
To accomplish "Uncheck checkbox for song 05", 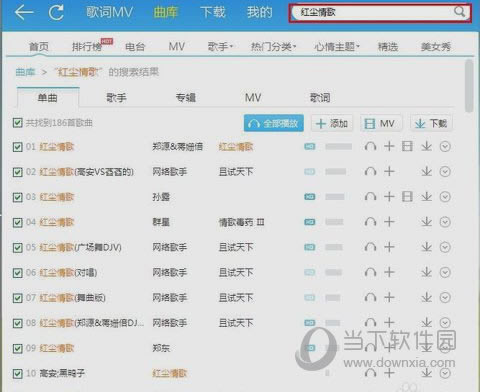I will 17,248.
